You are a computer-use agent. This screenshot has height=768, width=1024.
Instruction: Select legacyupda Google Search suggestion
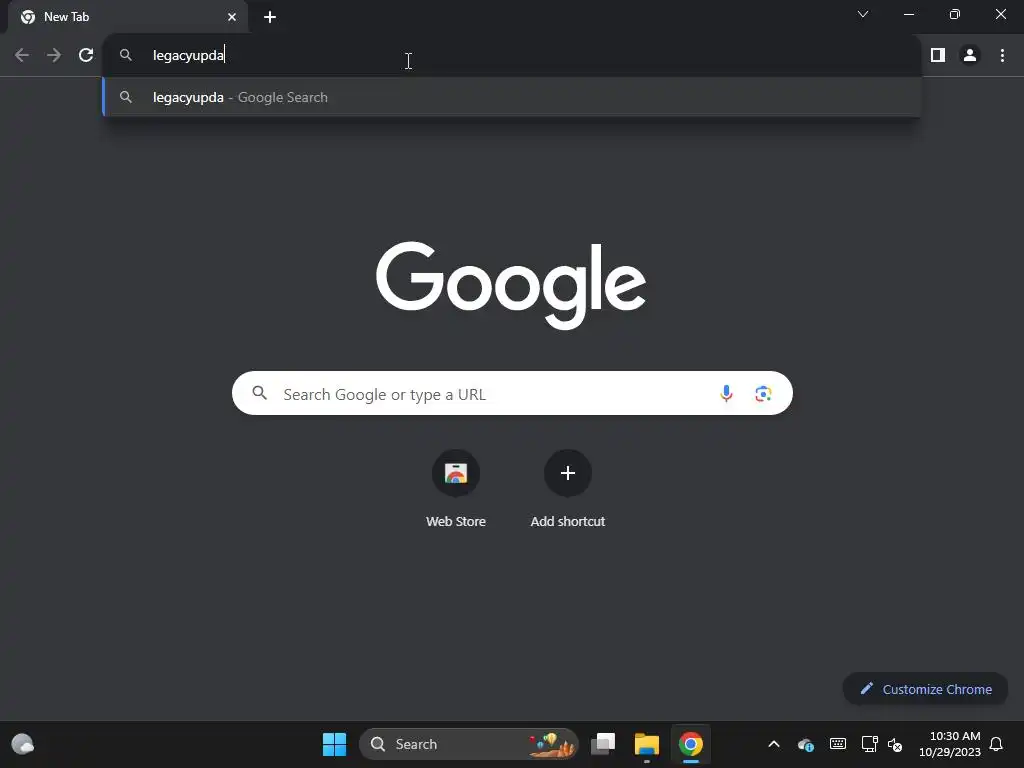point(512,97)
